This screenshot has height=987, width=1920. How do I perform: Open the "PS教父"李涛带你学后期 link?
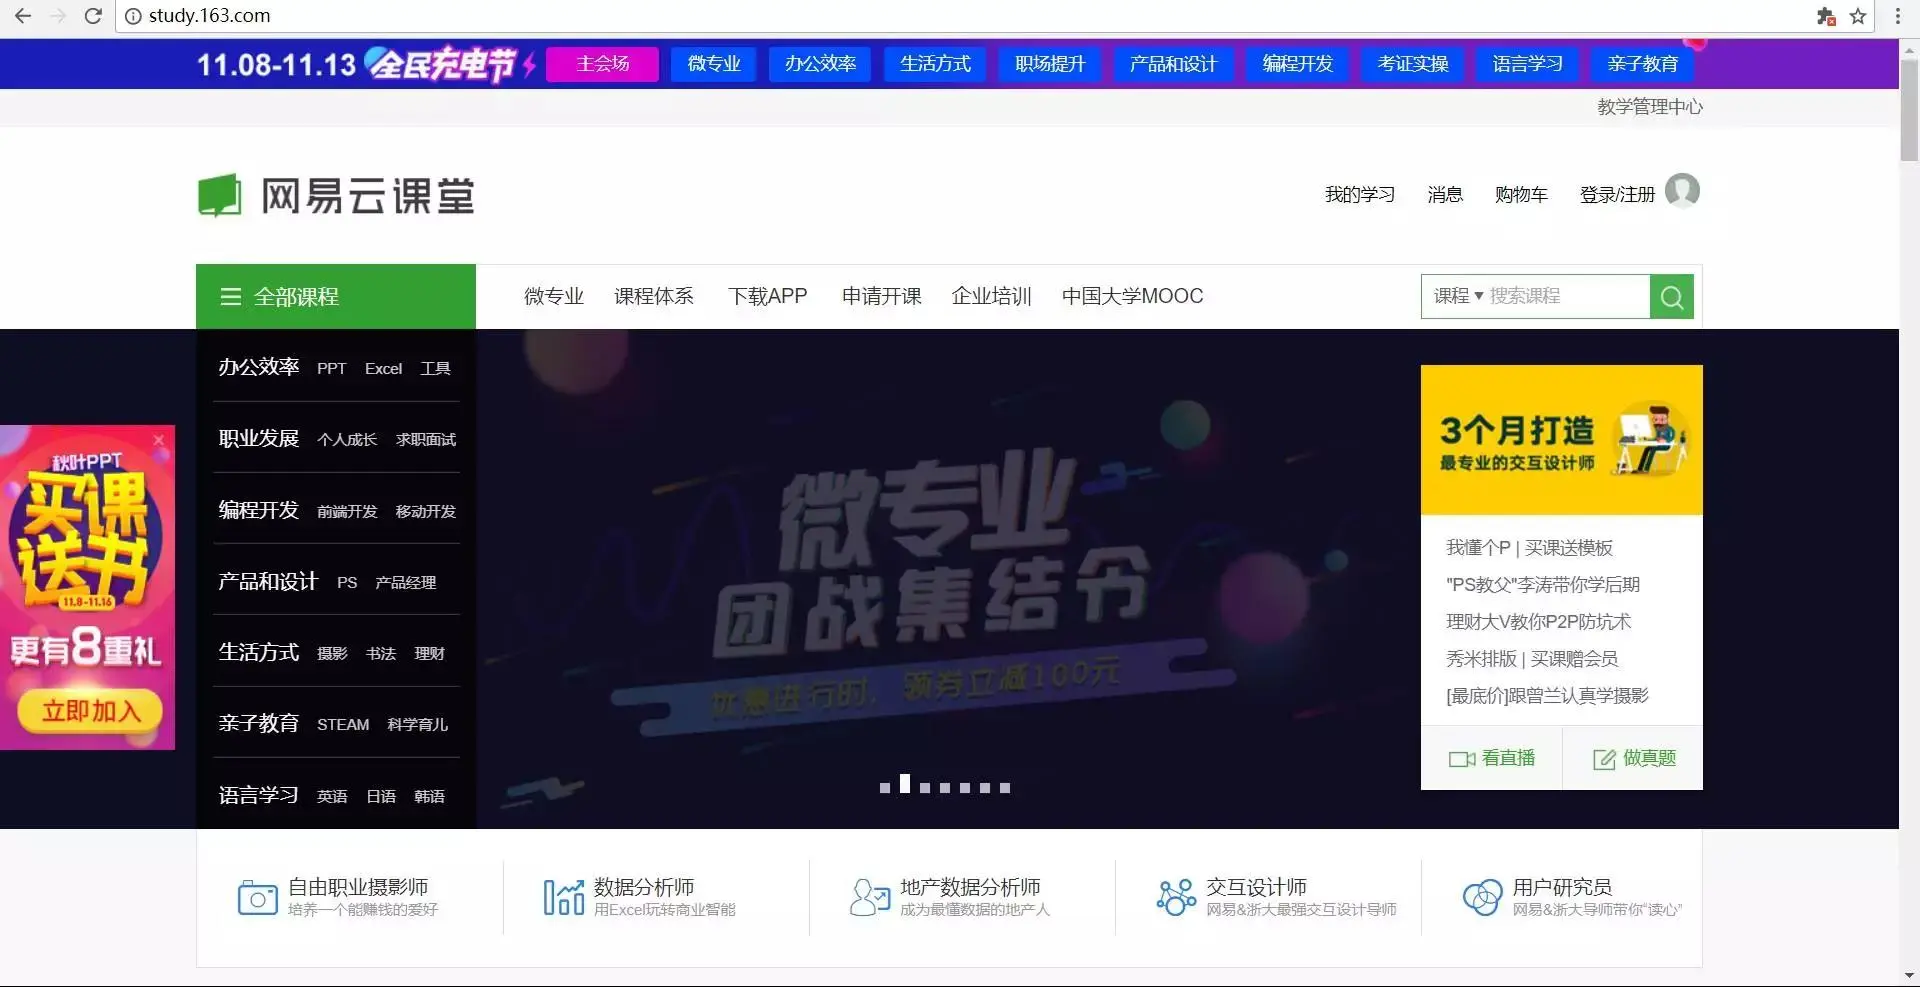(1543, 585)
